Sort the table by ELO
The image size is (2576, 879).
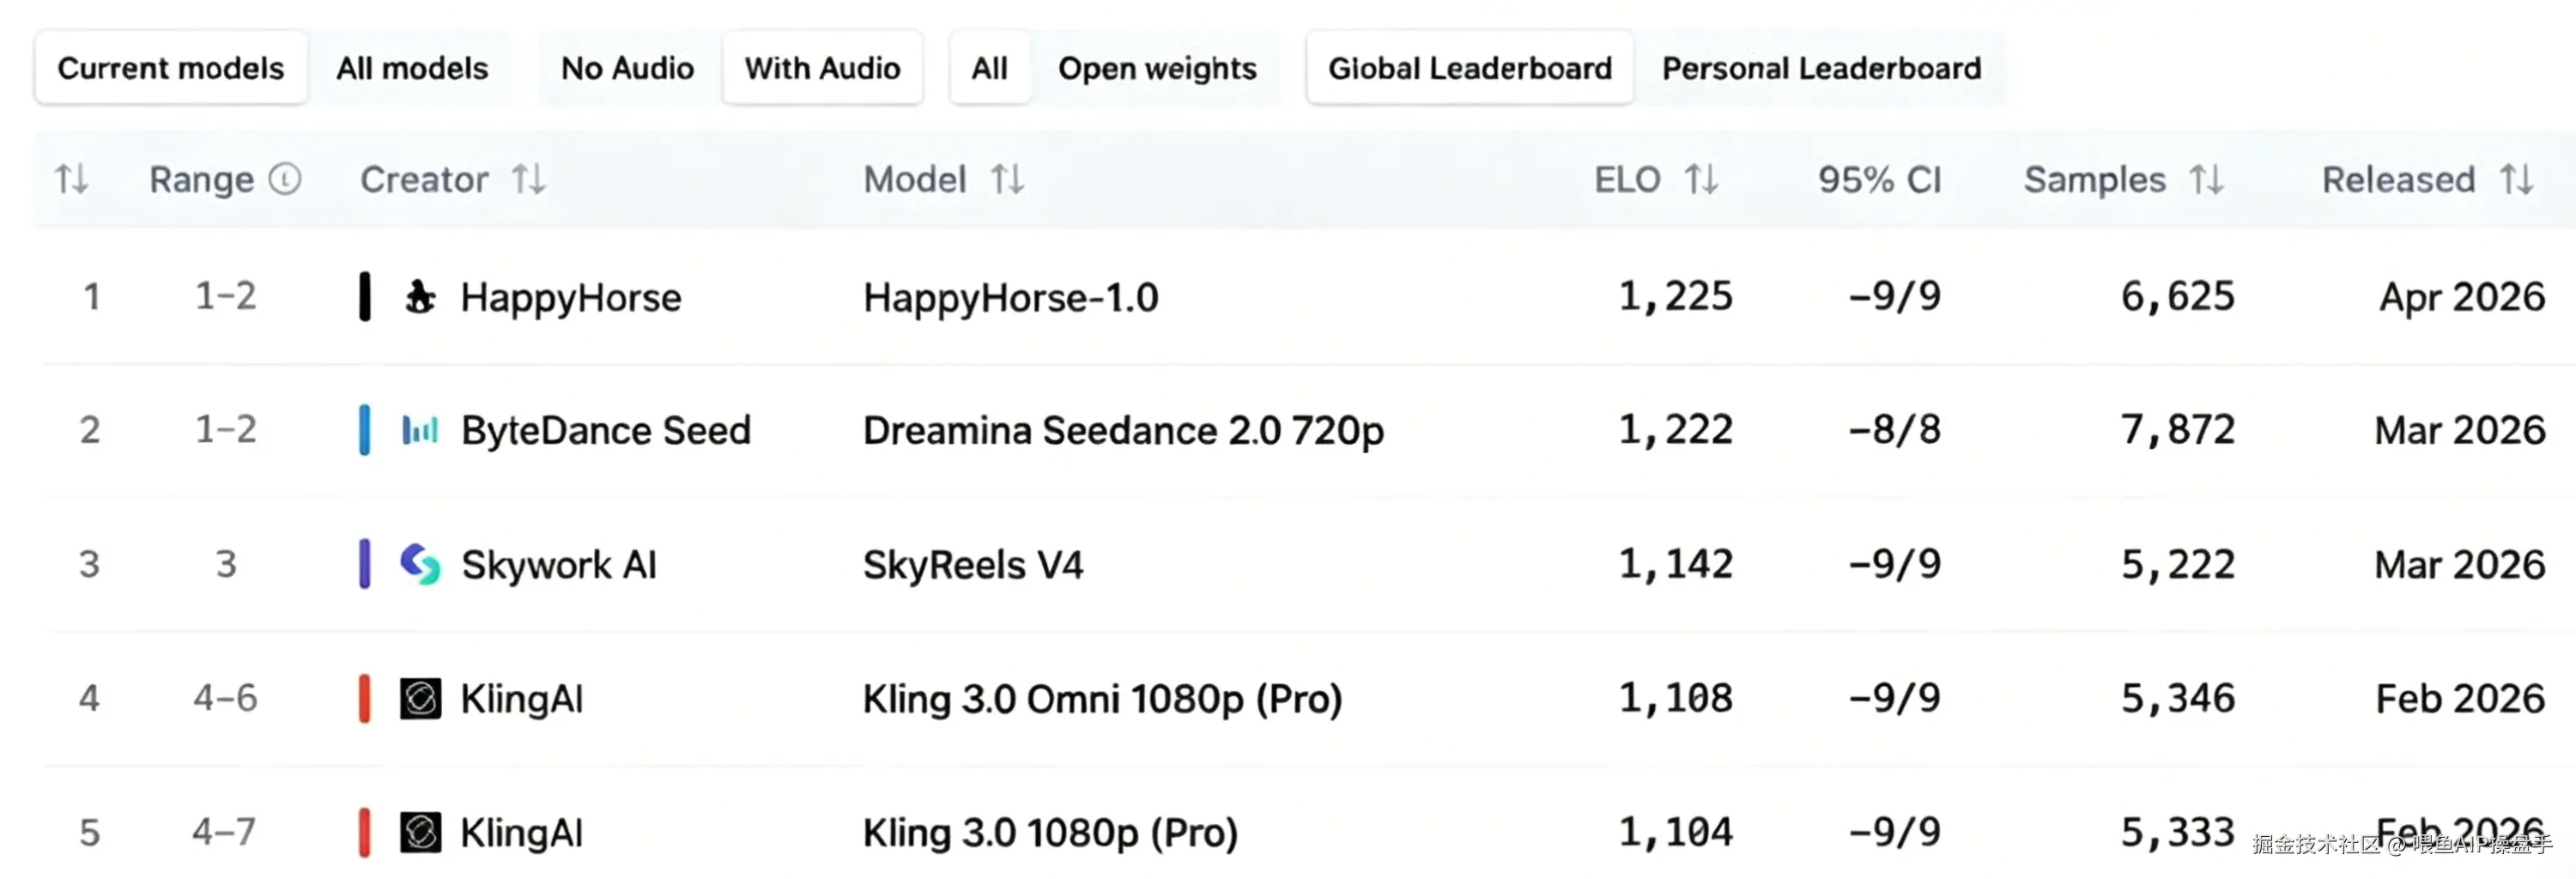tap(1701, 180)
